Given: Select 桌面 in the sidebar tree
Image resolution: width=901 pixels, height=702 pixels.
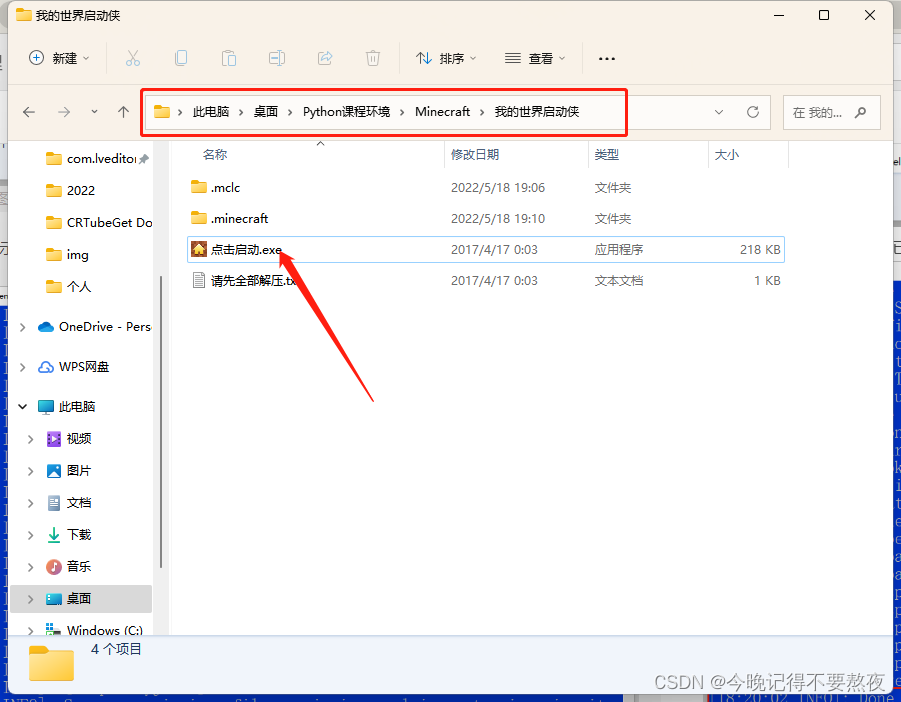Looking at the screenshot, I should click(x=81, y=599).
